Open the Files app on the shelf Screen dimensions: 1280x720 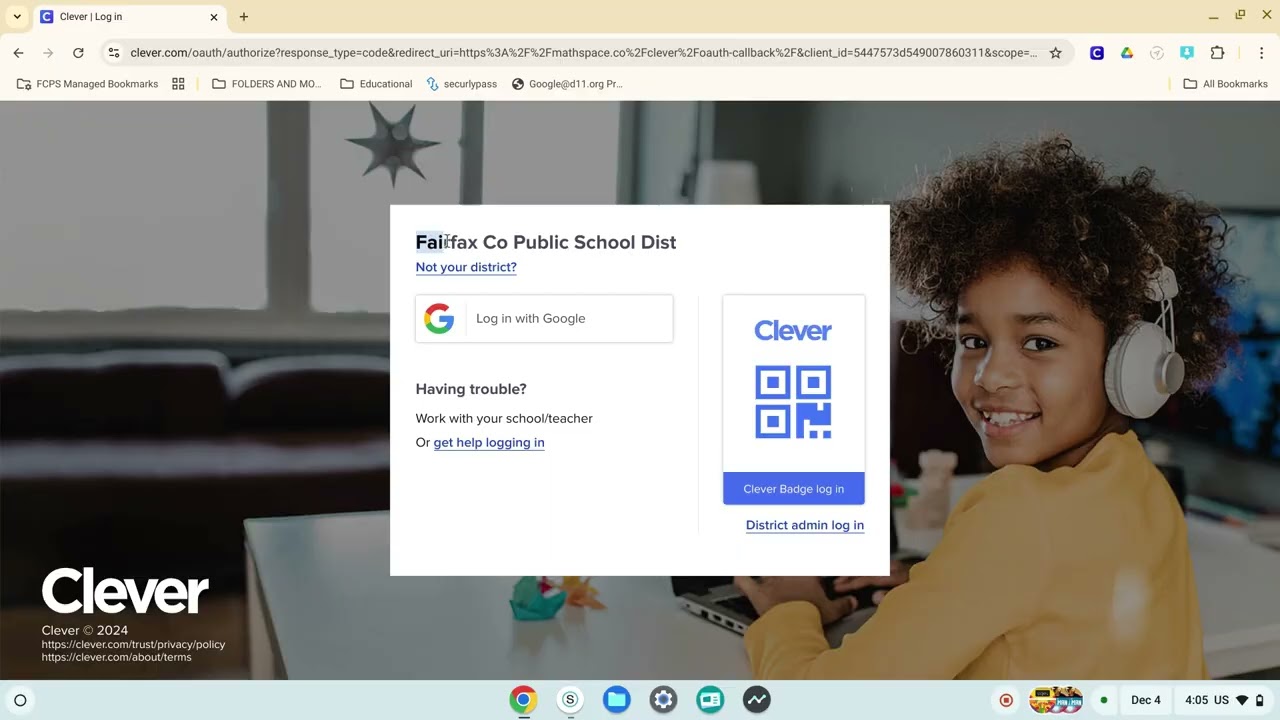[617, 700]
